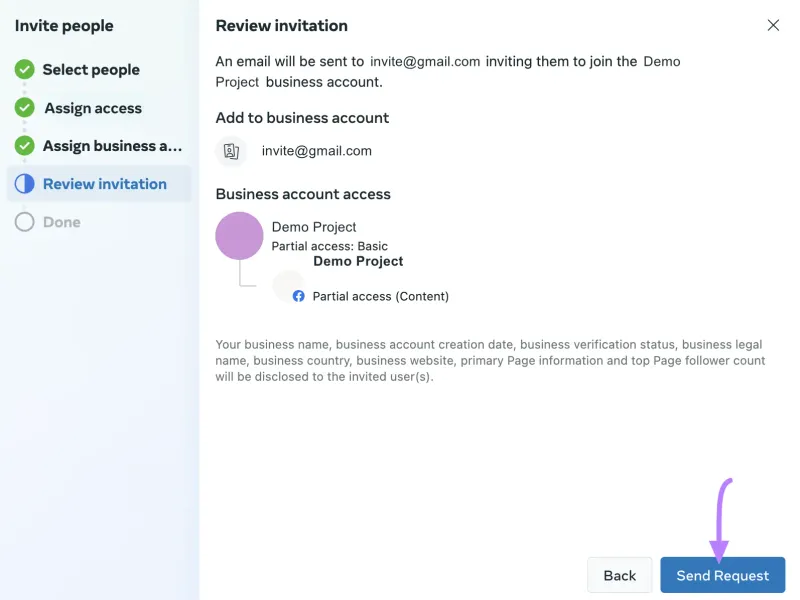Click the Back button
The width and height of the screenshot is (800, 600).
pos(619,575)
